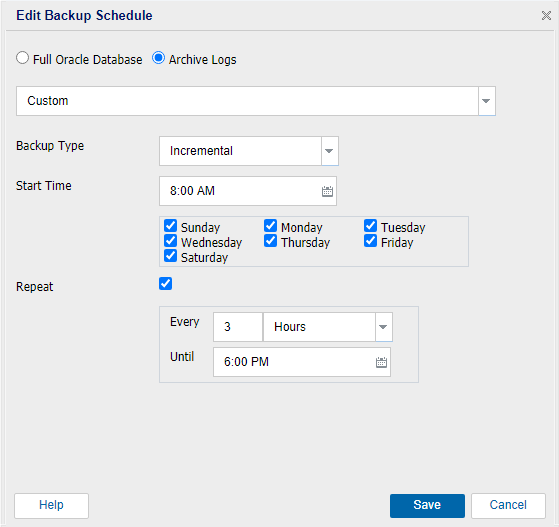Click the Save button
Image resolution: width=559 pixels, height=527 pixels.
coord(427,506)
